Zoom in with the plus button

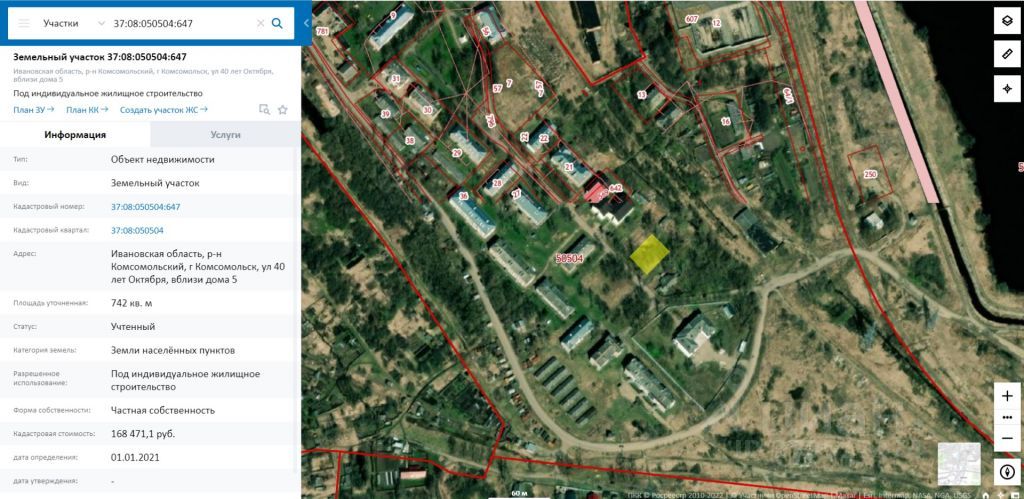coord(1007,396)
